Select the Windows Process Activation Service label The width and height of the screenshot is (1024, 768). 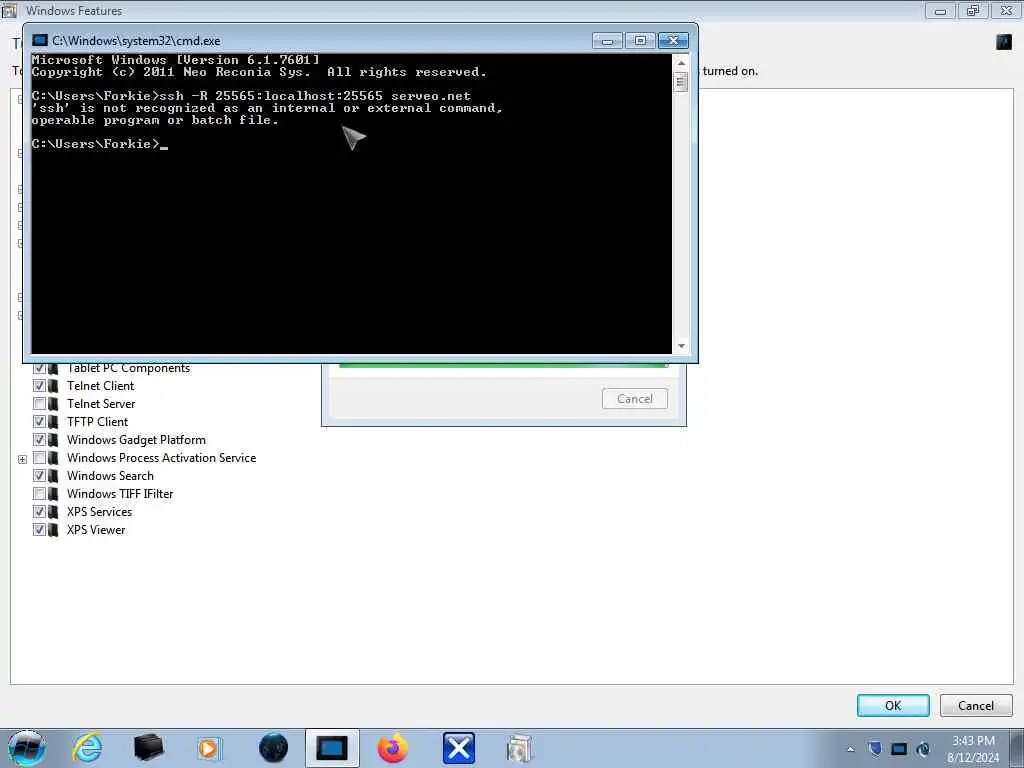(161, 458)
